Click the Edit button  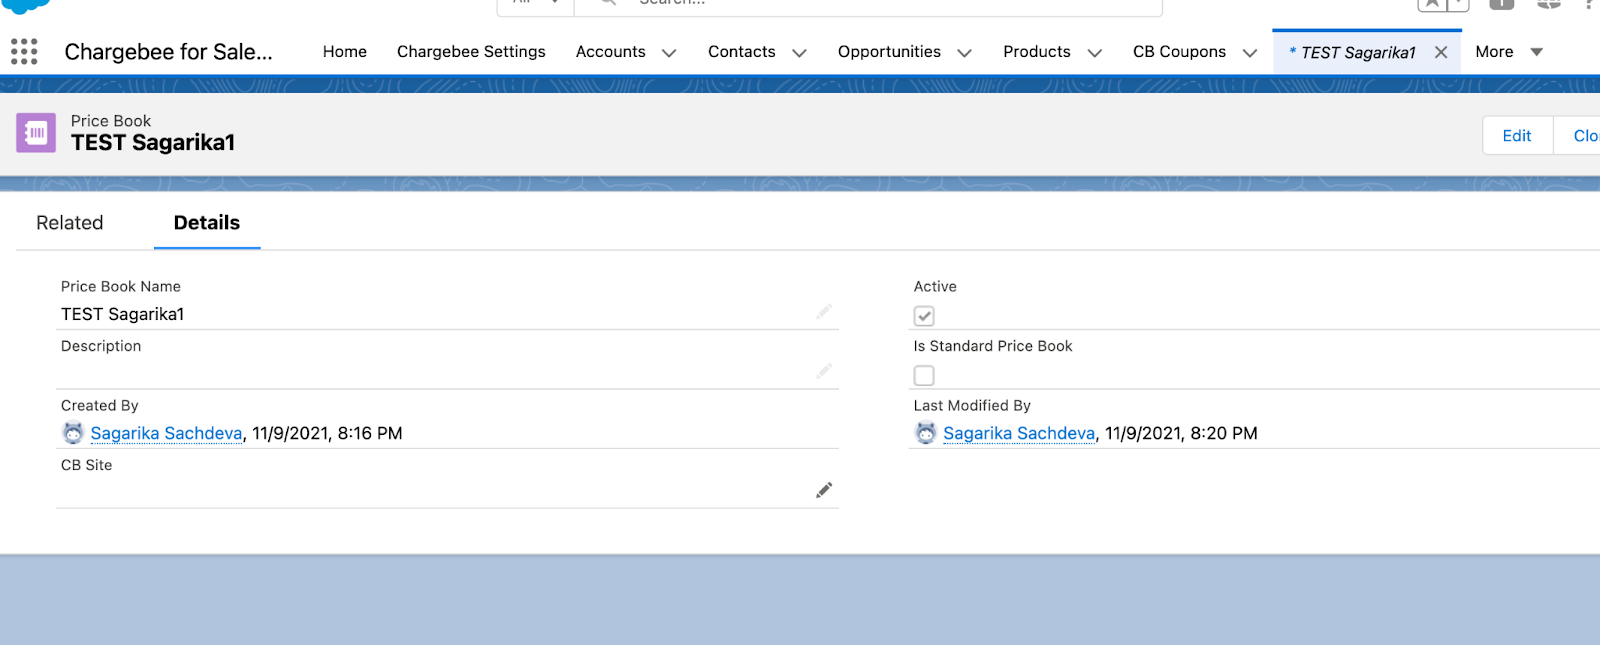coord(1516,136)
